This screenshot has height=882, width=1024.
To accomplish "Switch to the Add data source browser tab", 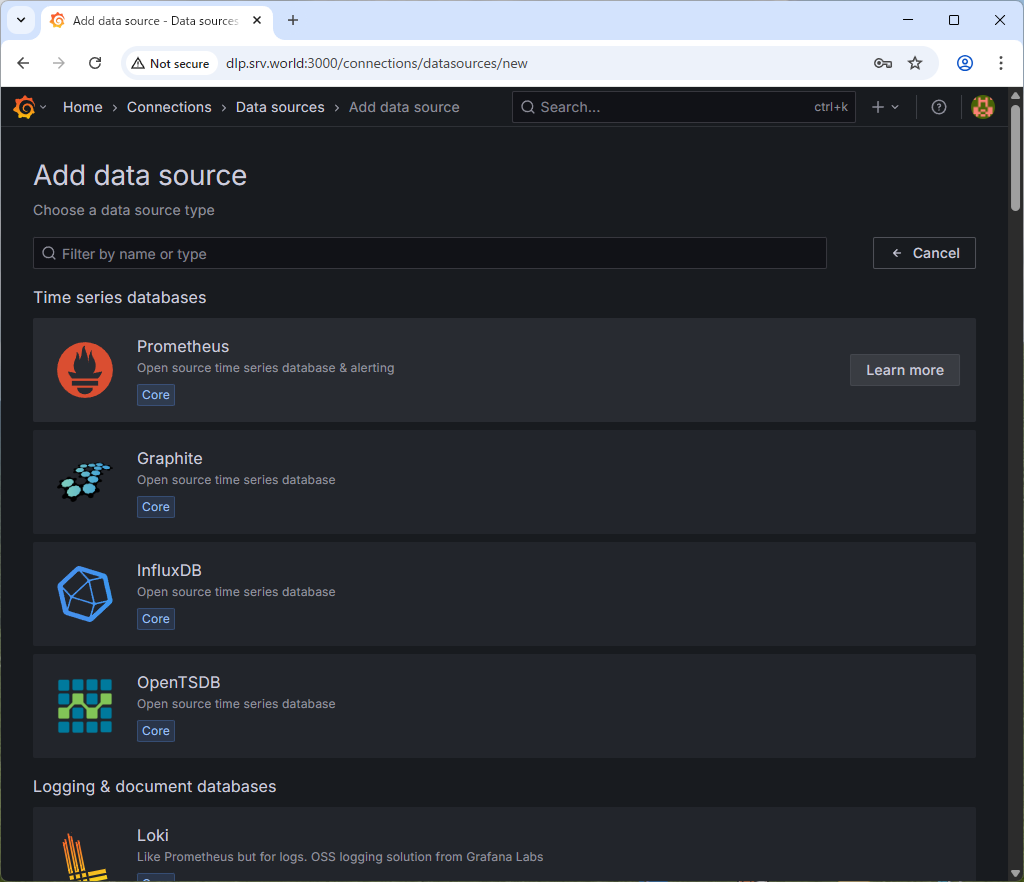I will coord(155,20).
